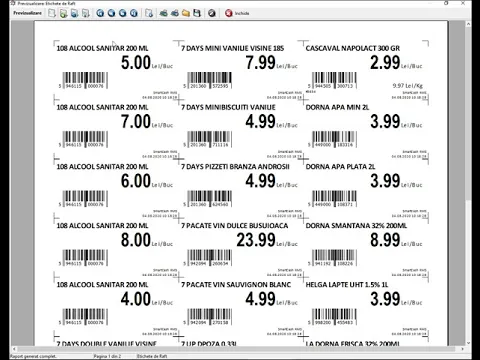Click the horizontal scrollbar left arrow
This screenshot has height=360, width=480.
click(14, 349)
